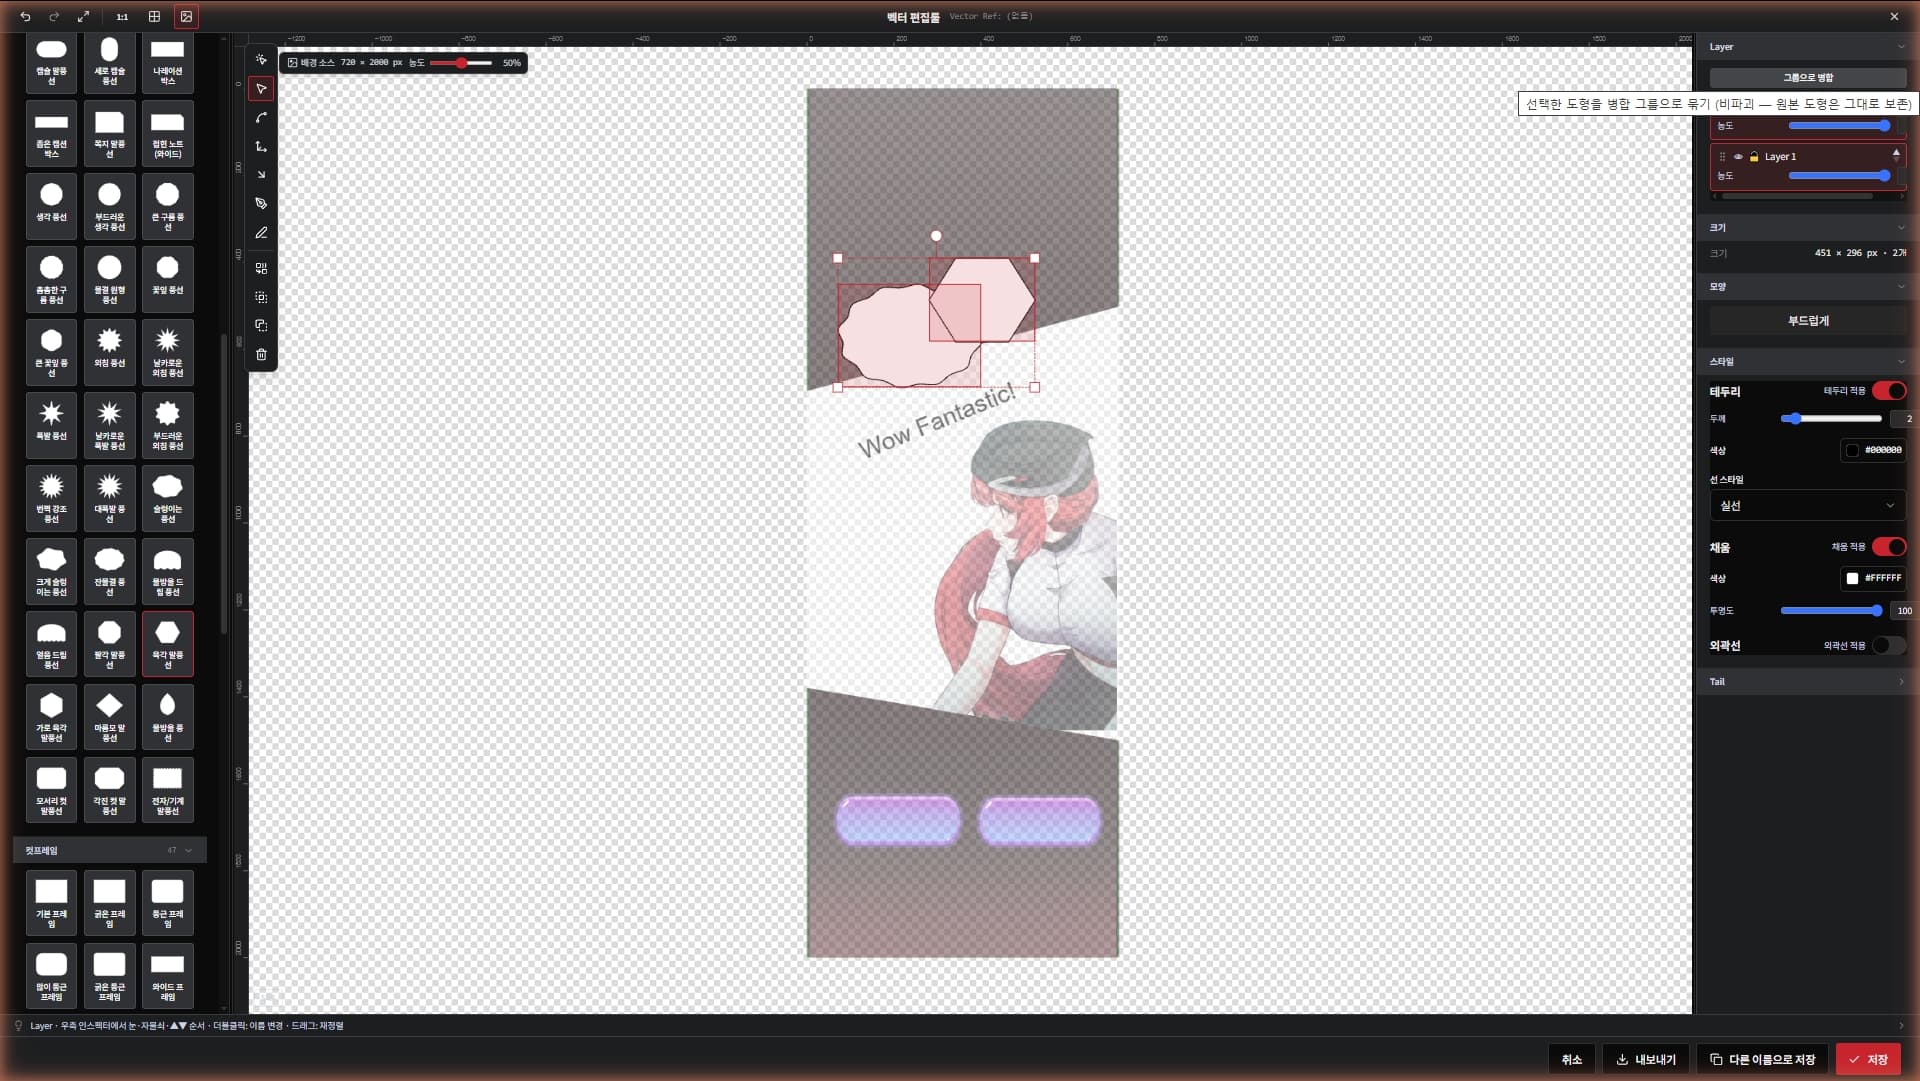Click the 취소 cancel button
Viewport: 1920px width, 1081px height.
(x=1571, y=1060)
